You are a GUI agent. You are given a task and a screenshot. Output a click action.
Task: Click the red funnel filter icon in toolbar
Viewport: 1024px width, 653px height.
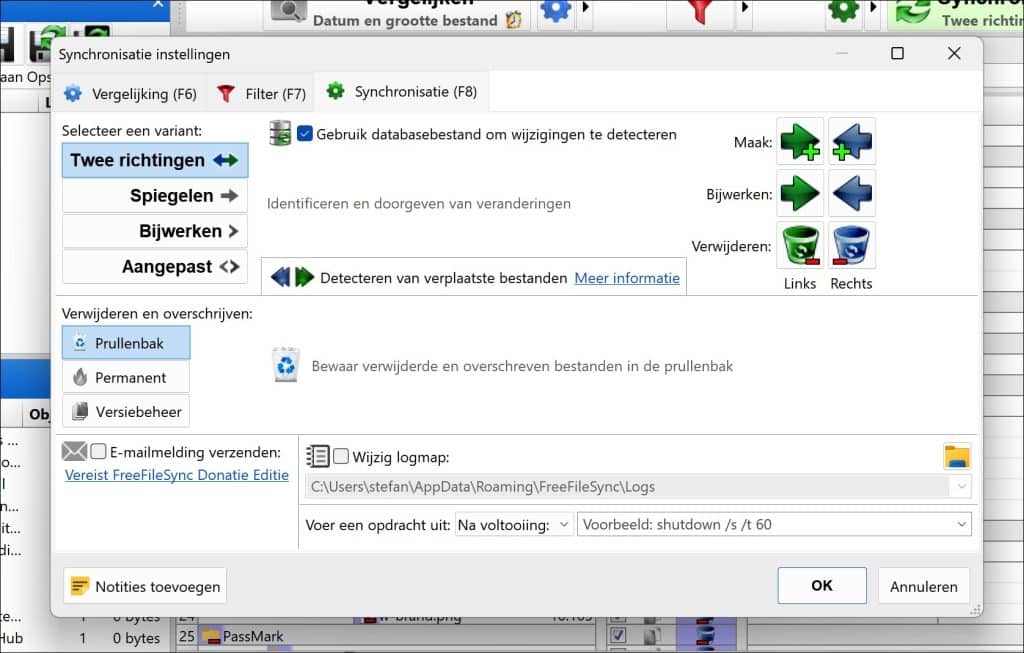[x=700, y=11]
